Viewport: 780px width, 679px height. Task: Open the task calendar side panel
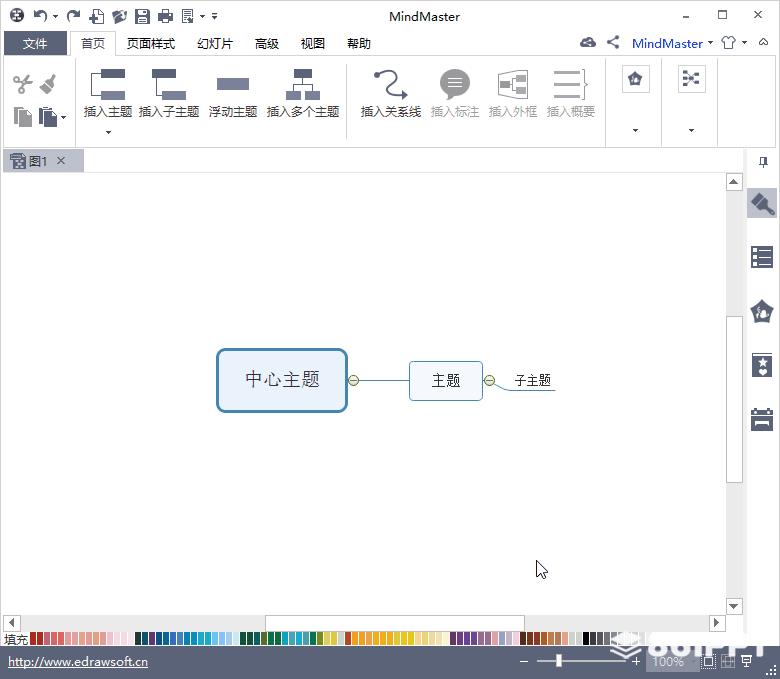coord(762,419)
